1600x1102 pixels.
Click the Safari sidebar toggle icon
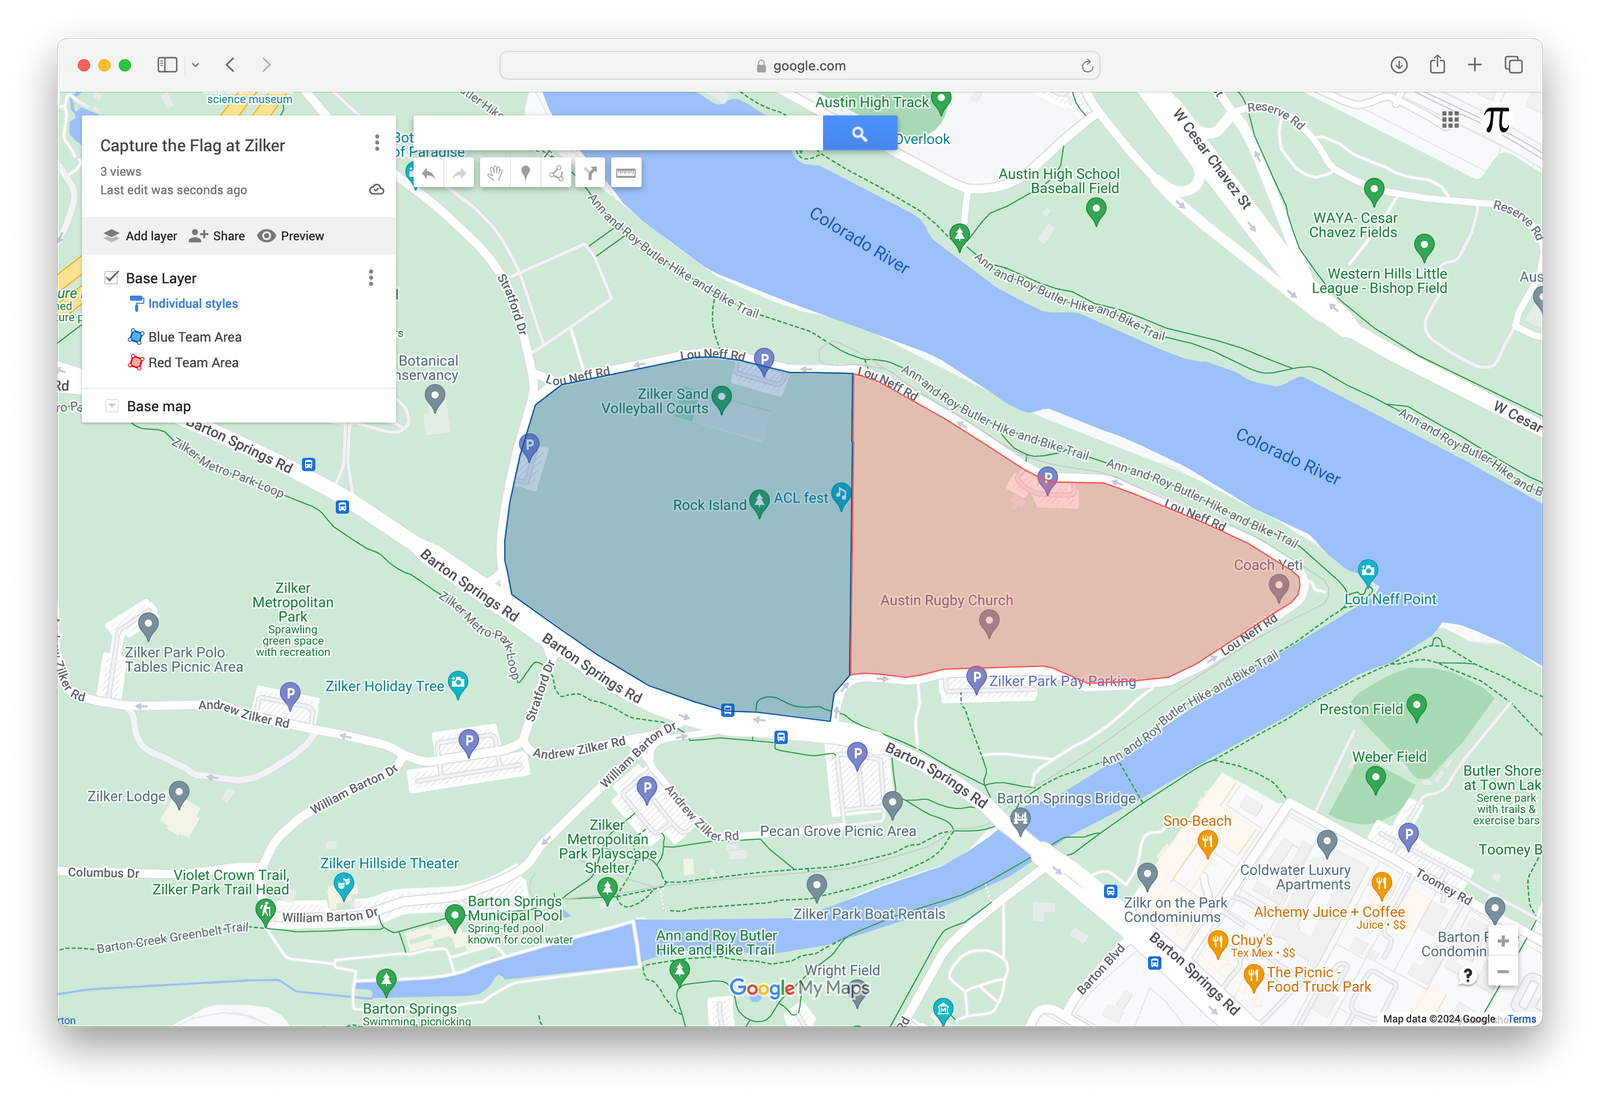tap(167, 65)
